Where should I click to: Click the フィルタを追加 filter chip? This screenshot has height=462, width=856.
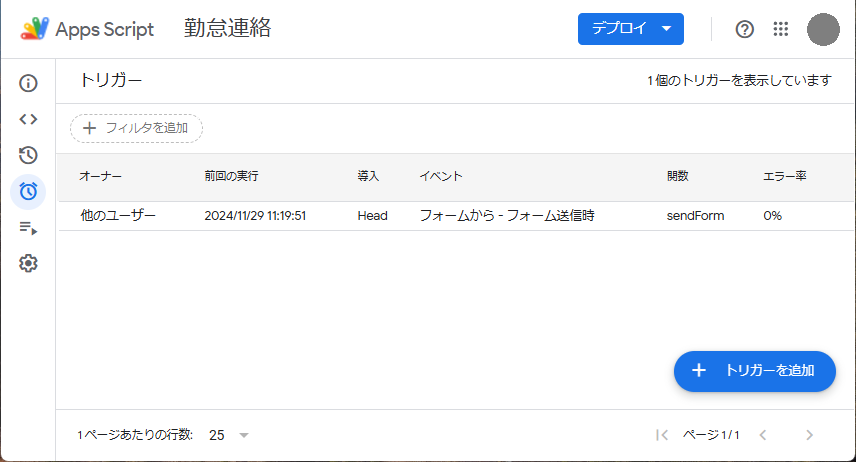(136, 128)
